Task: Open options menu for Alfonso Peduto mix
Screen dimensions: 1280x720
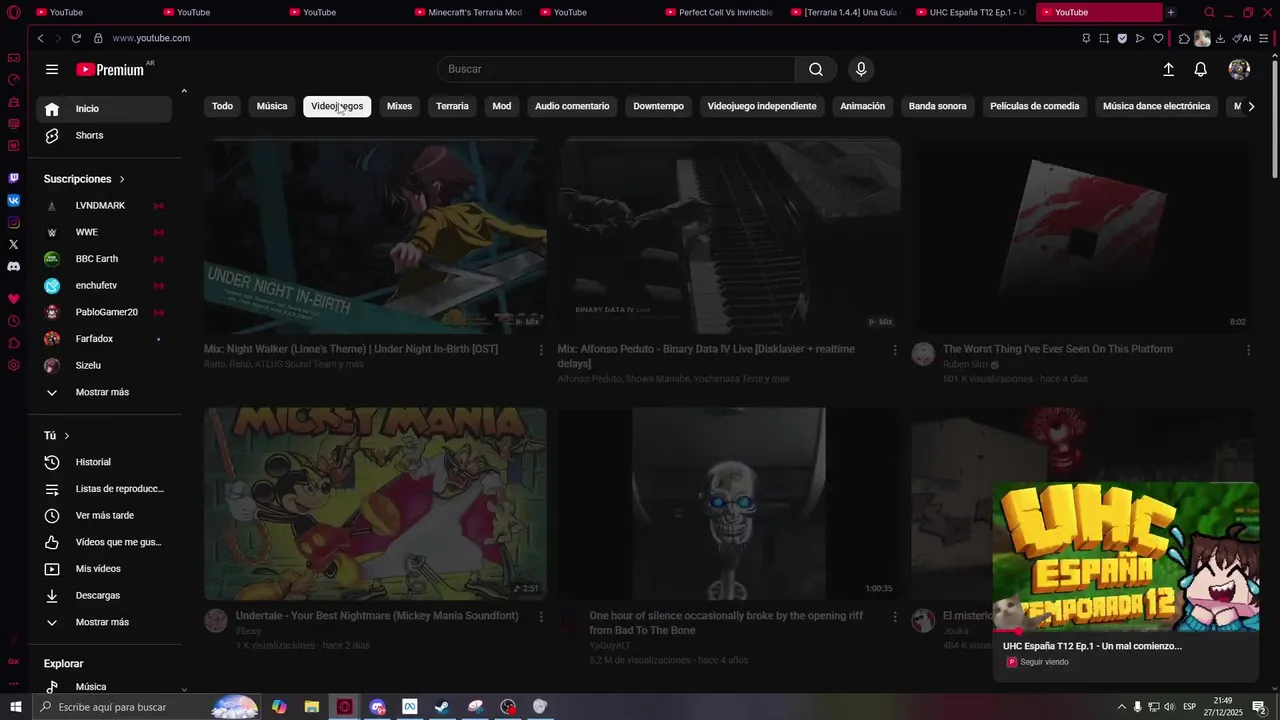Action: [895, 350]
